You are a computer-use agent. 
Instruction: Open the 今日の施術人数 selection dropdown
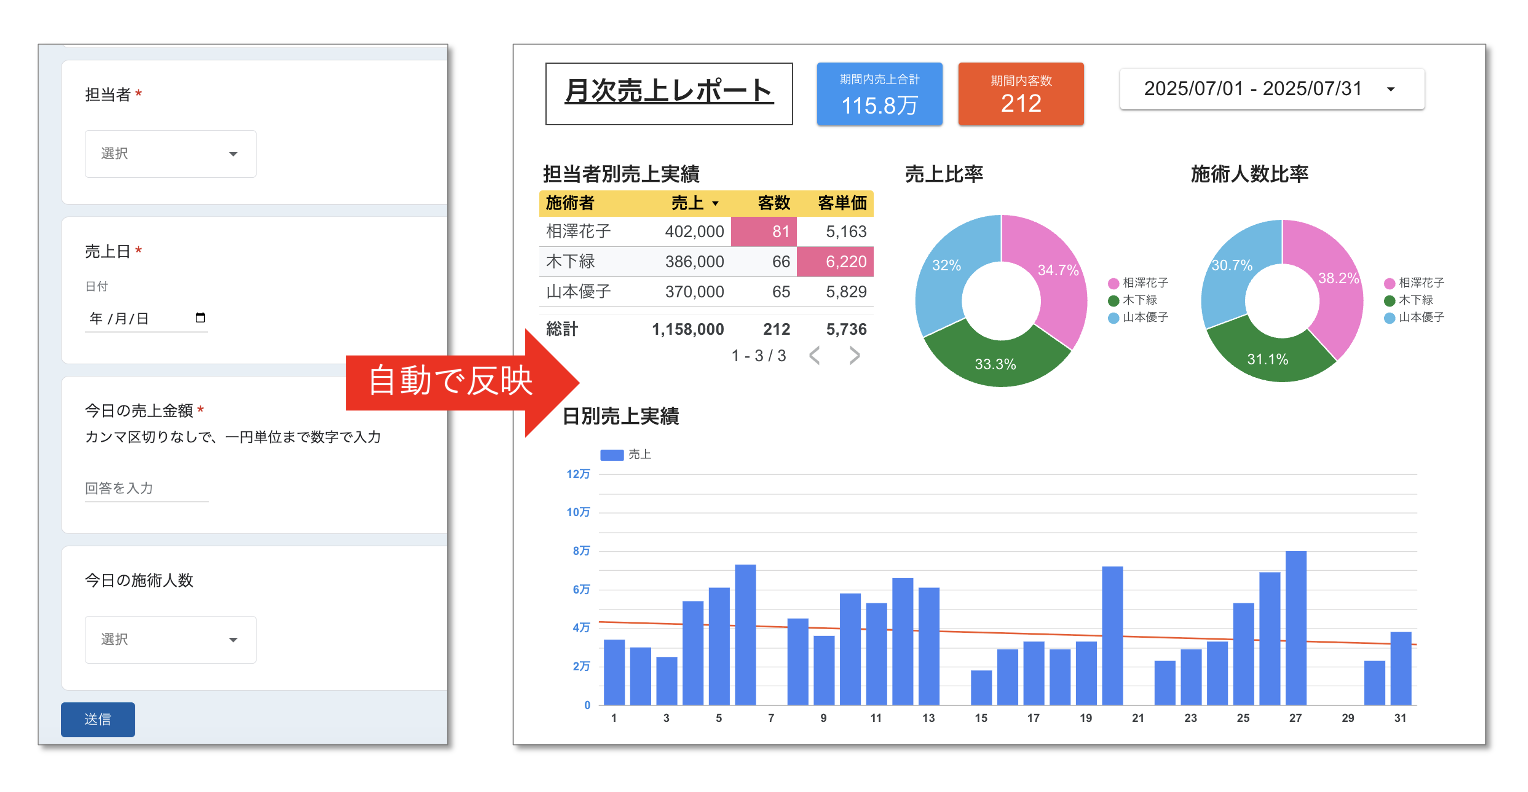click(x=170, y=640)
